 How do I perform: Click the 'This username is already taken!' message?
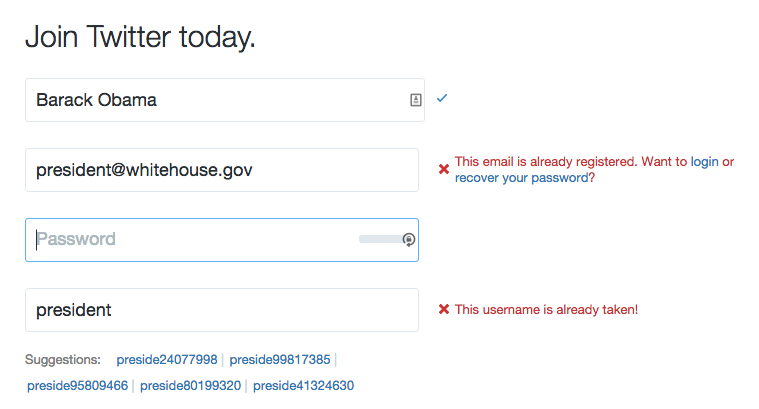point(546,309)
